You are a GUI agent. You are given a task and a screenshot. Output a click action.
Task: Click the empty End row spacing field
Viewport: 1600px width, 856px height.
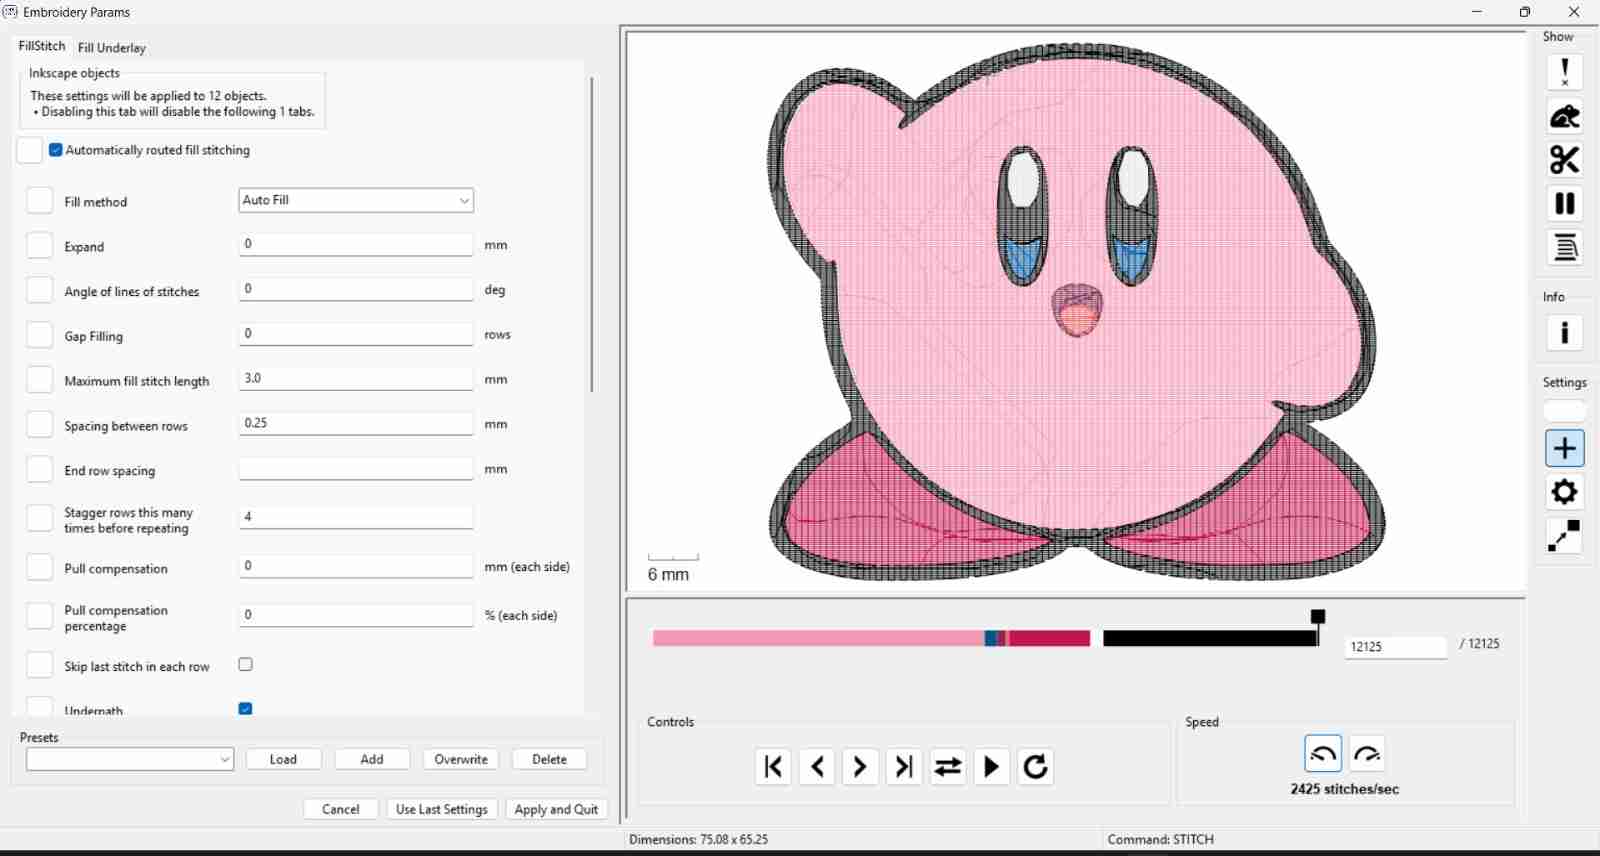tap(356, 469)
